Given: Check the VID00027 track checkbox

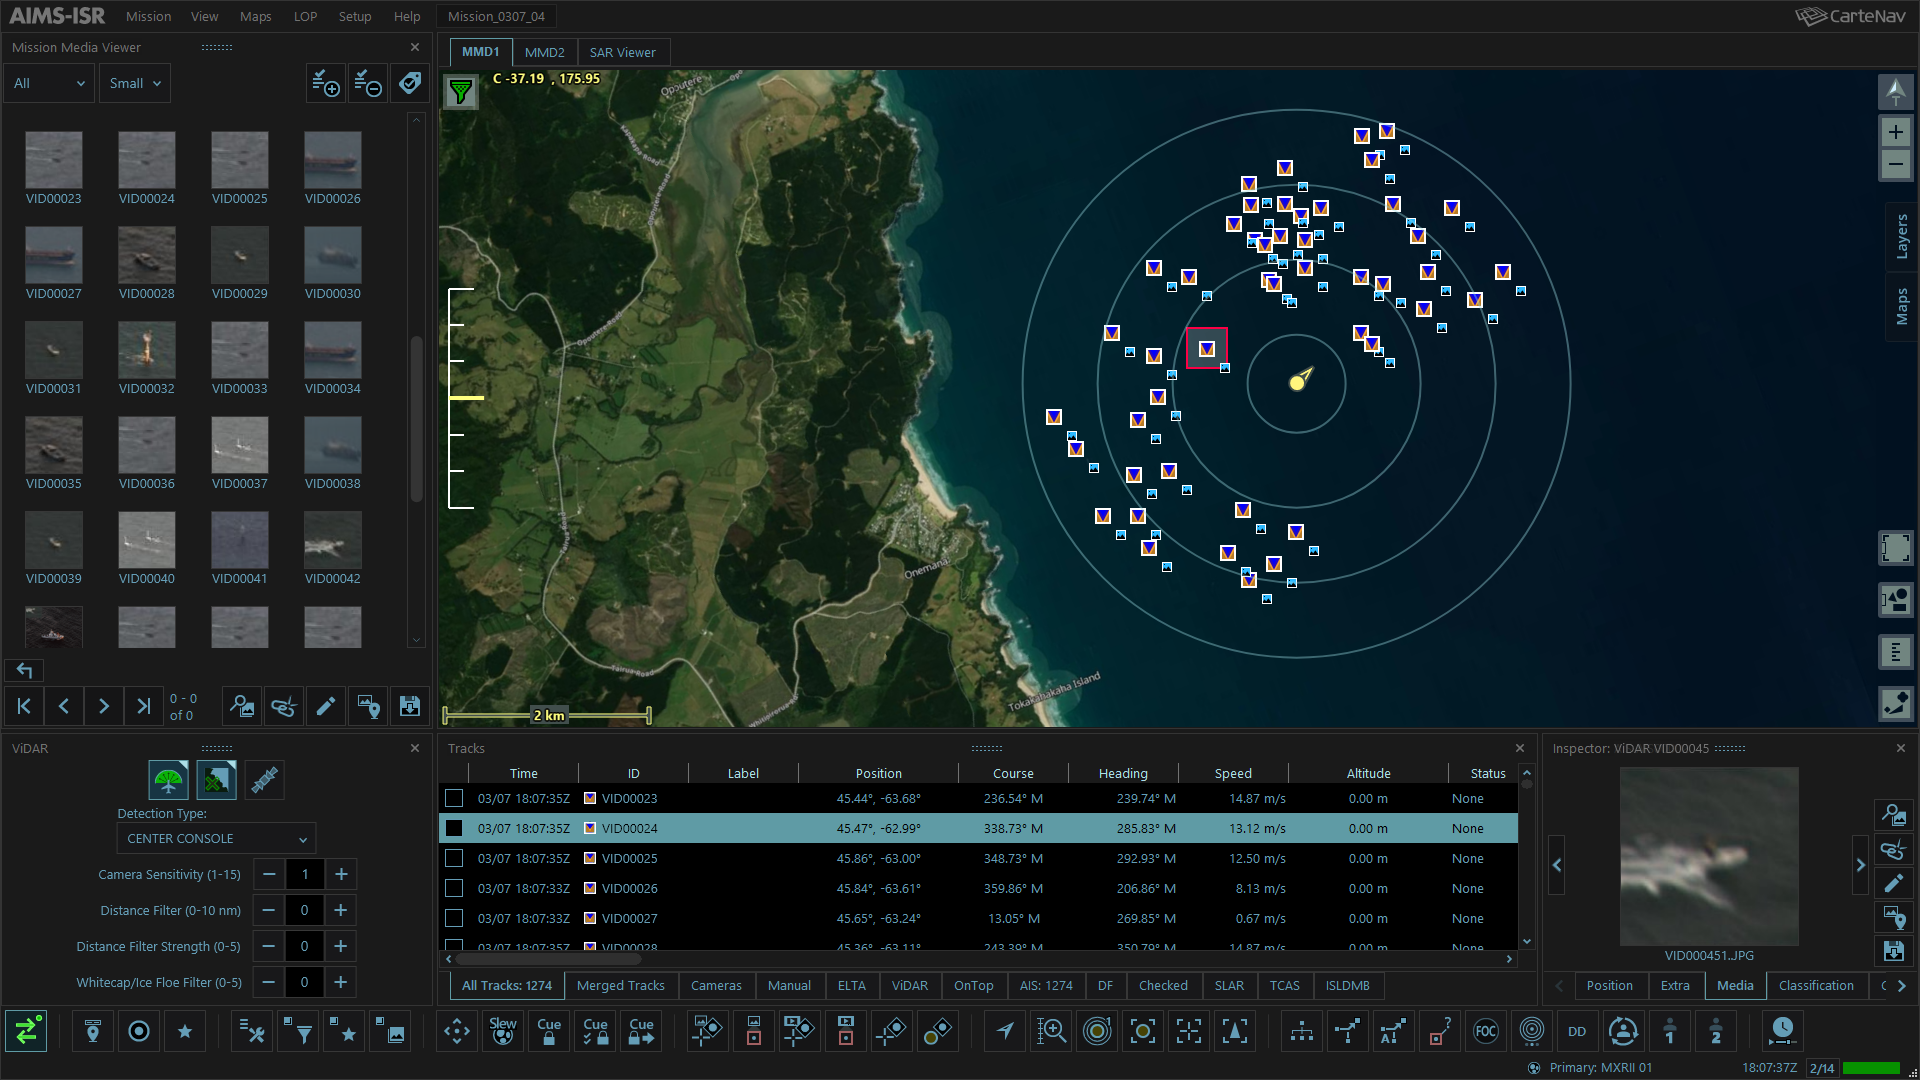Looking at the screenshot, I should pyautogui.click(x=454, y=918).
